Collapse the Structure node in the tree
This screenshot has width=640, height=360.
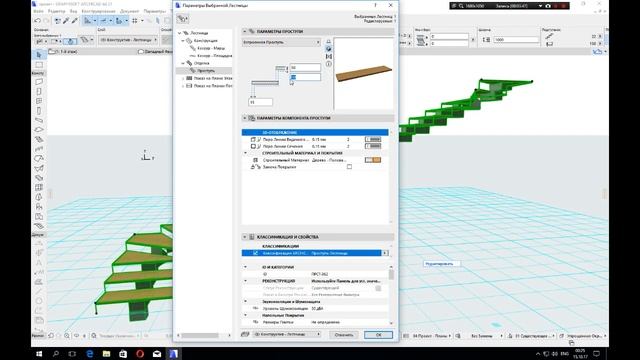183,40
